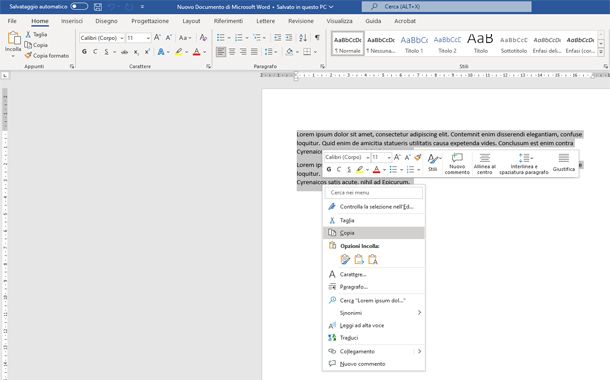Center text with the ribbon align icon
The width and height of the screenshot is (610, 380).
point(232,52)
